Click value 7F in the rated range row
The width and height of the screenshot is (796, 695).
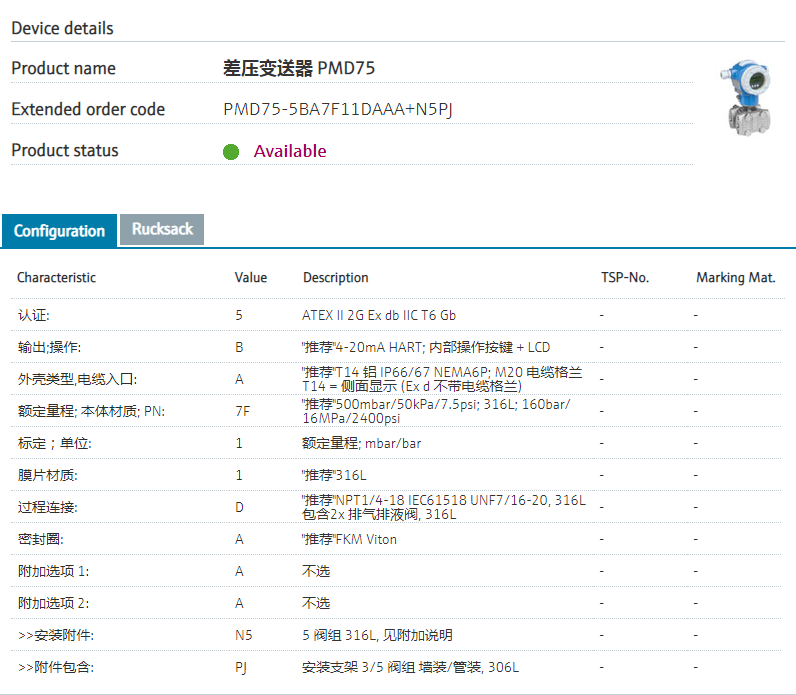coord(242,411)
